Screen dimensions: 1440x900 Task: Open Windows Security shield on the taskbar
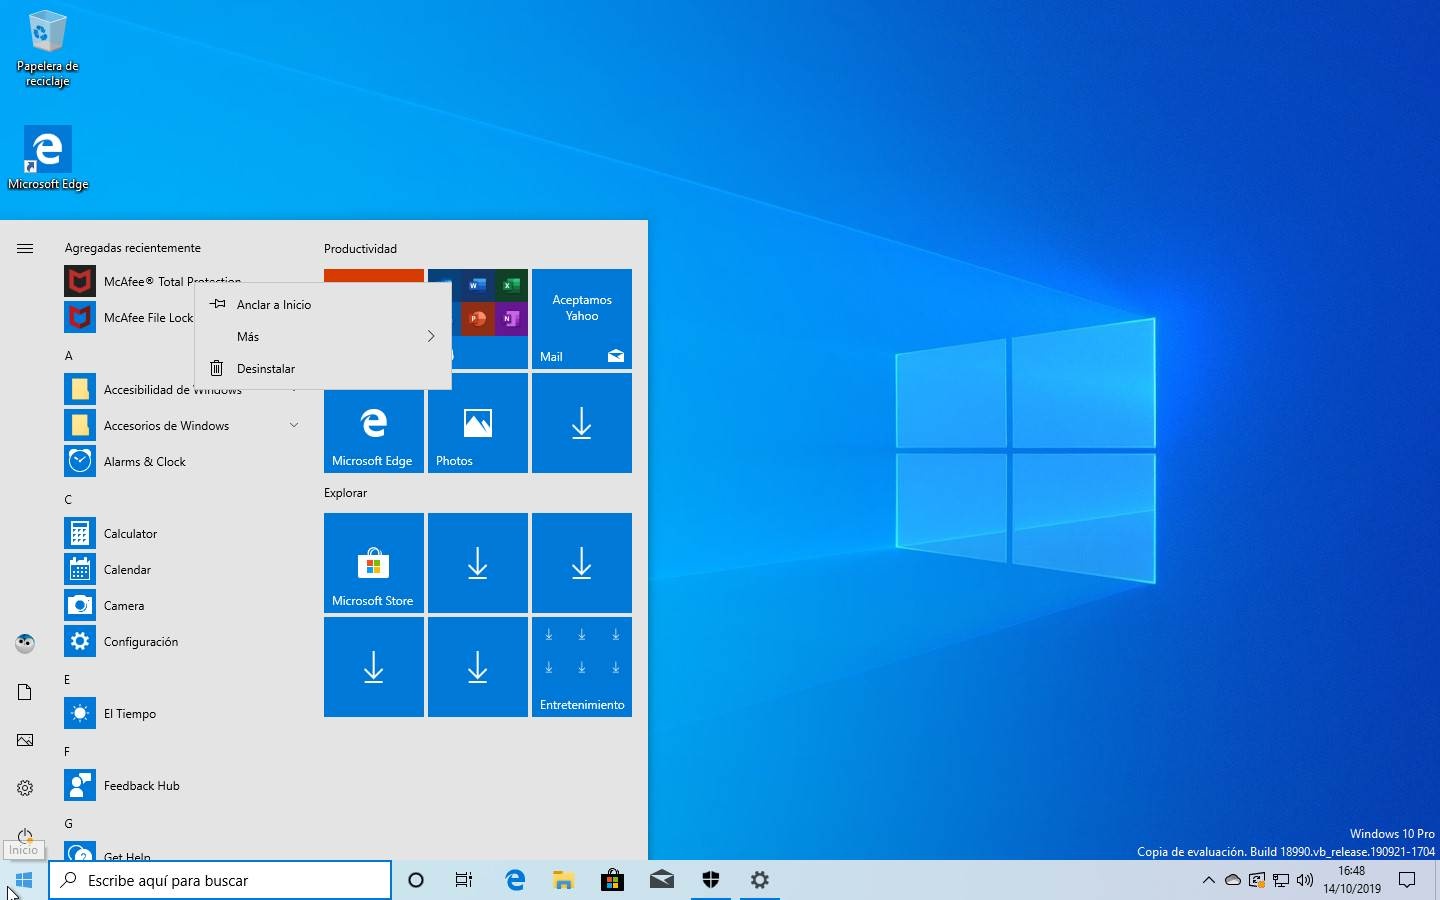coord(711,880)
